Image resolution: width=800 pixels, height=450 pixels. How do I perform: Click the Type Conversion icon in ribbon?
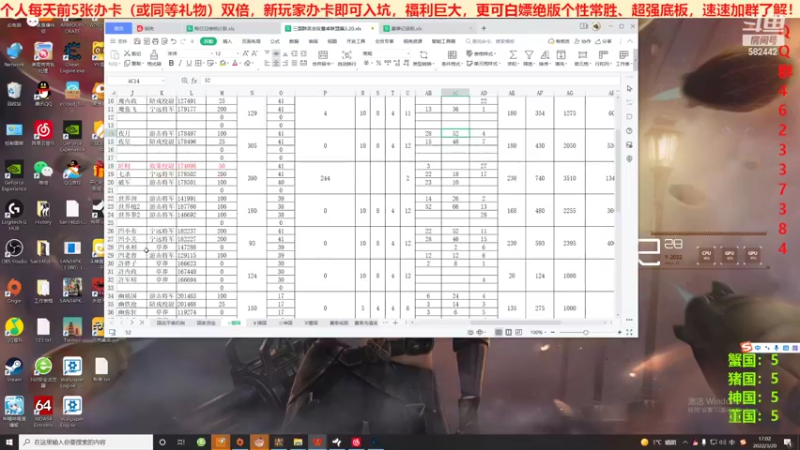[423, 55]
